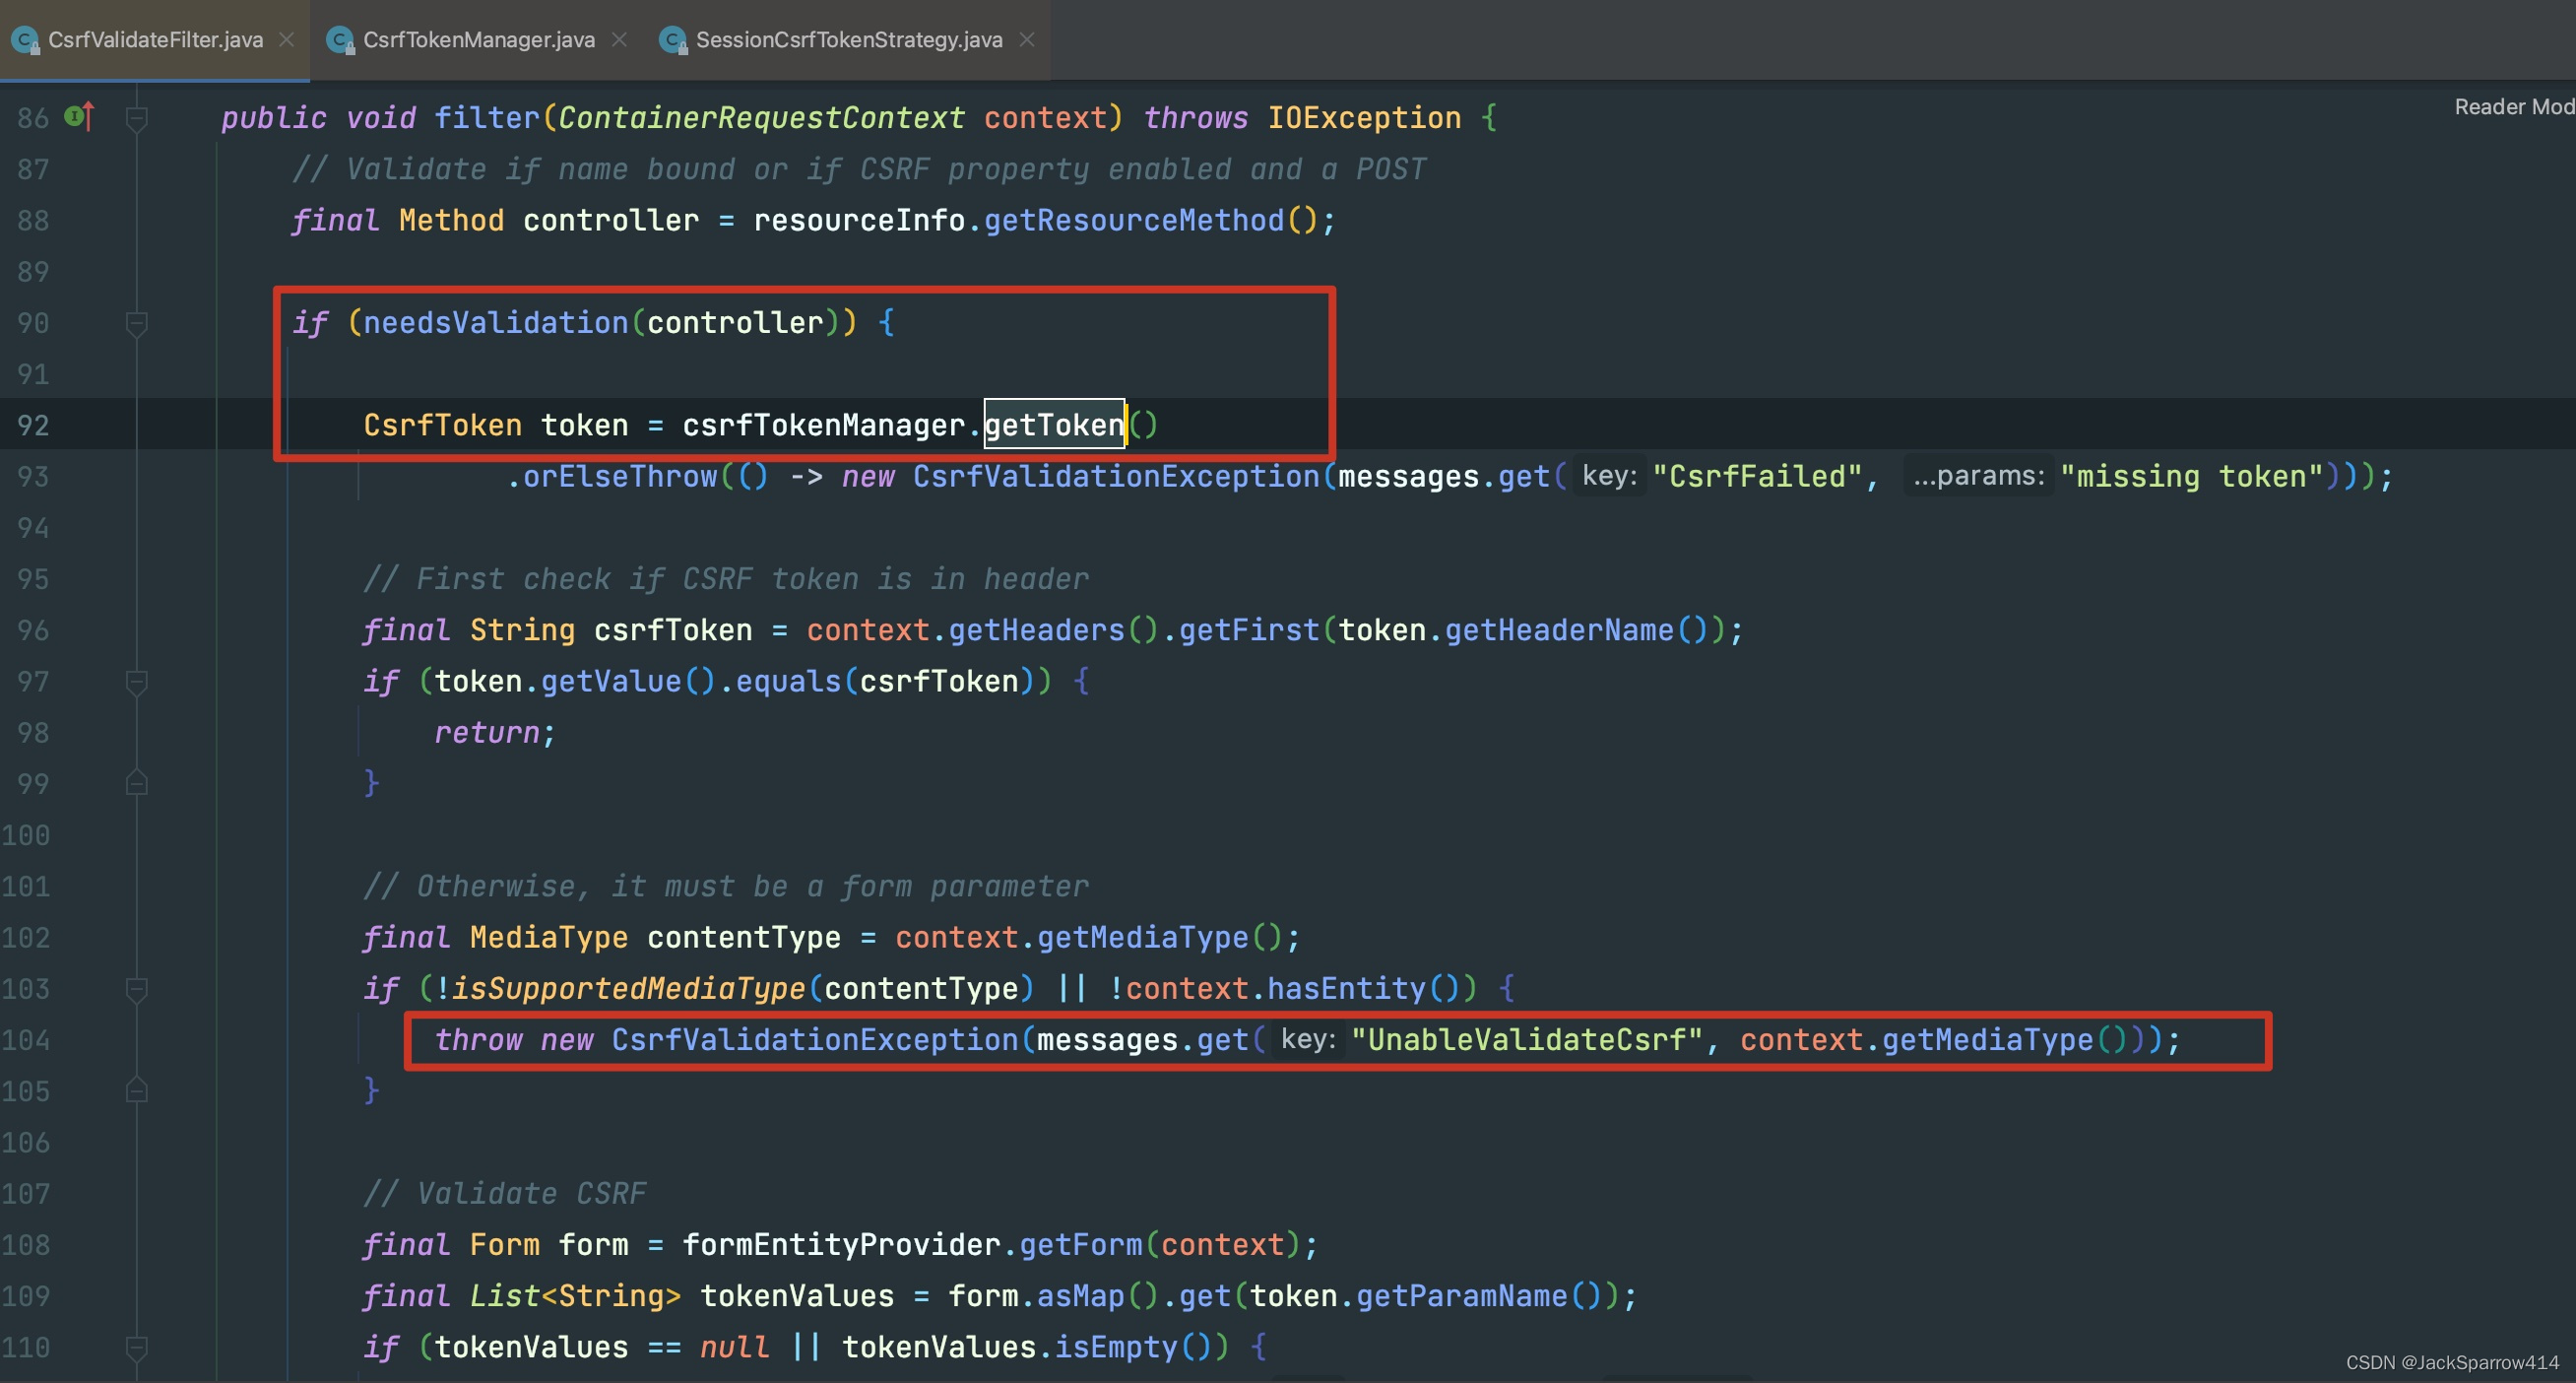Click line number 86 in the gutter

coord(33,118)
